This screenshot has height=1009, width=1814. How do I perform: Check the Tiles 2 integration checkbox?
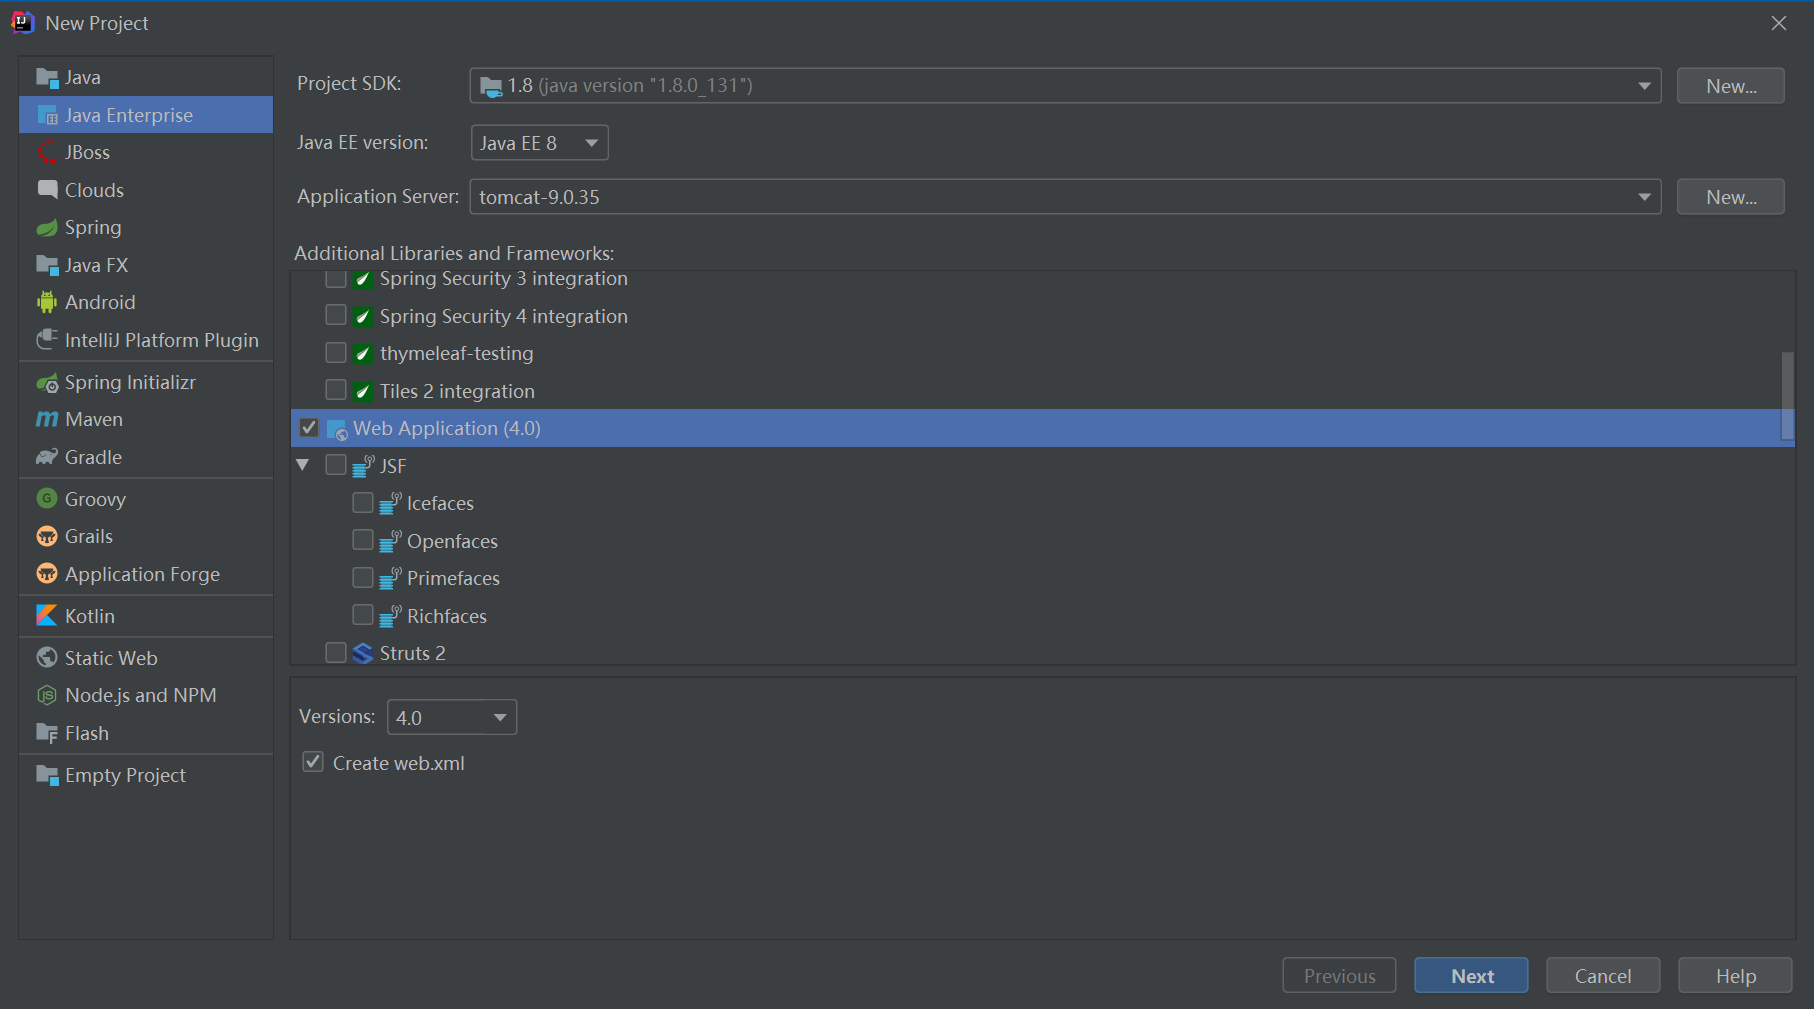[x=336, y=390]
